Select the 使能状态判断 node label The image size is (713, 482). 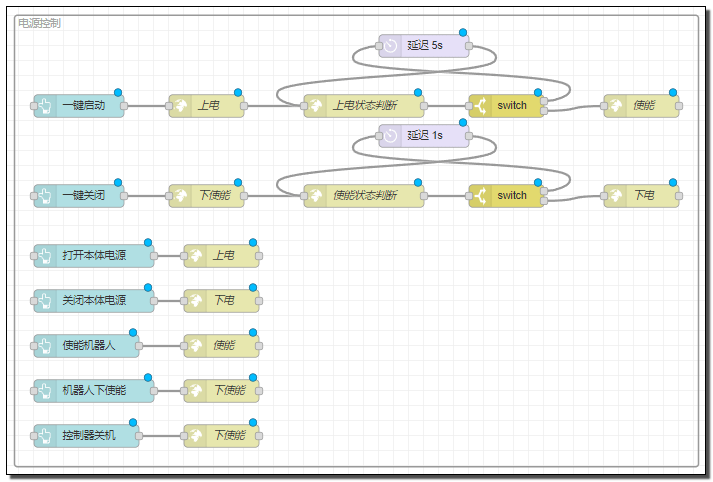(x=365, y=196)
